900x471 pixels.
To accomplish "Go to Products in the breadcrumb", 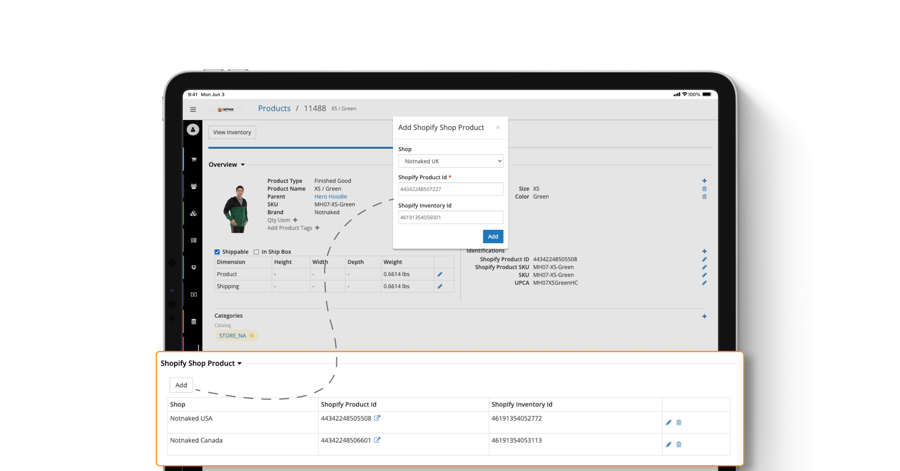I will (274, 109).
